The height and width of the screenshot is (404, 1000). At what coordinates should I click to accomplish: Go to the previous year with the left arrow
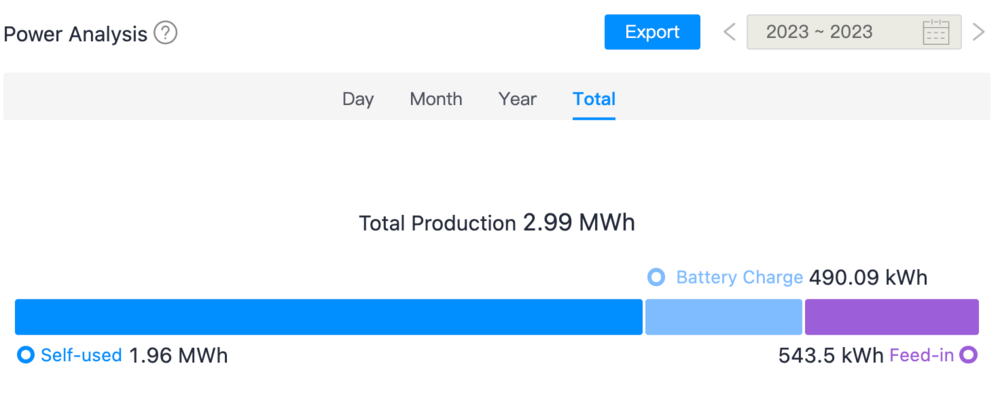click(729, 32)
